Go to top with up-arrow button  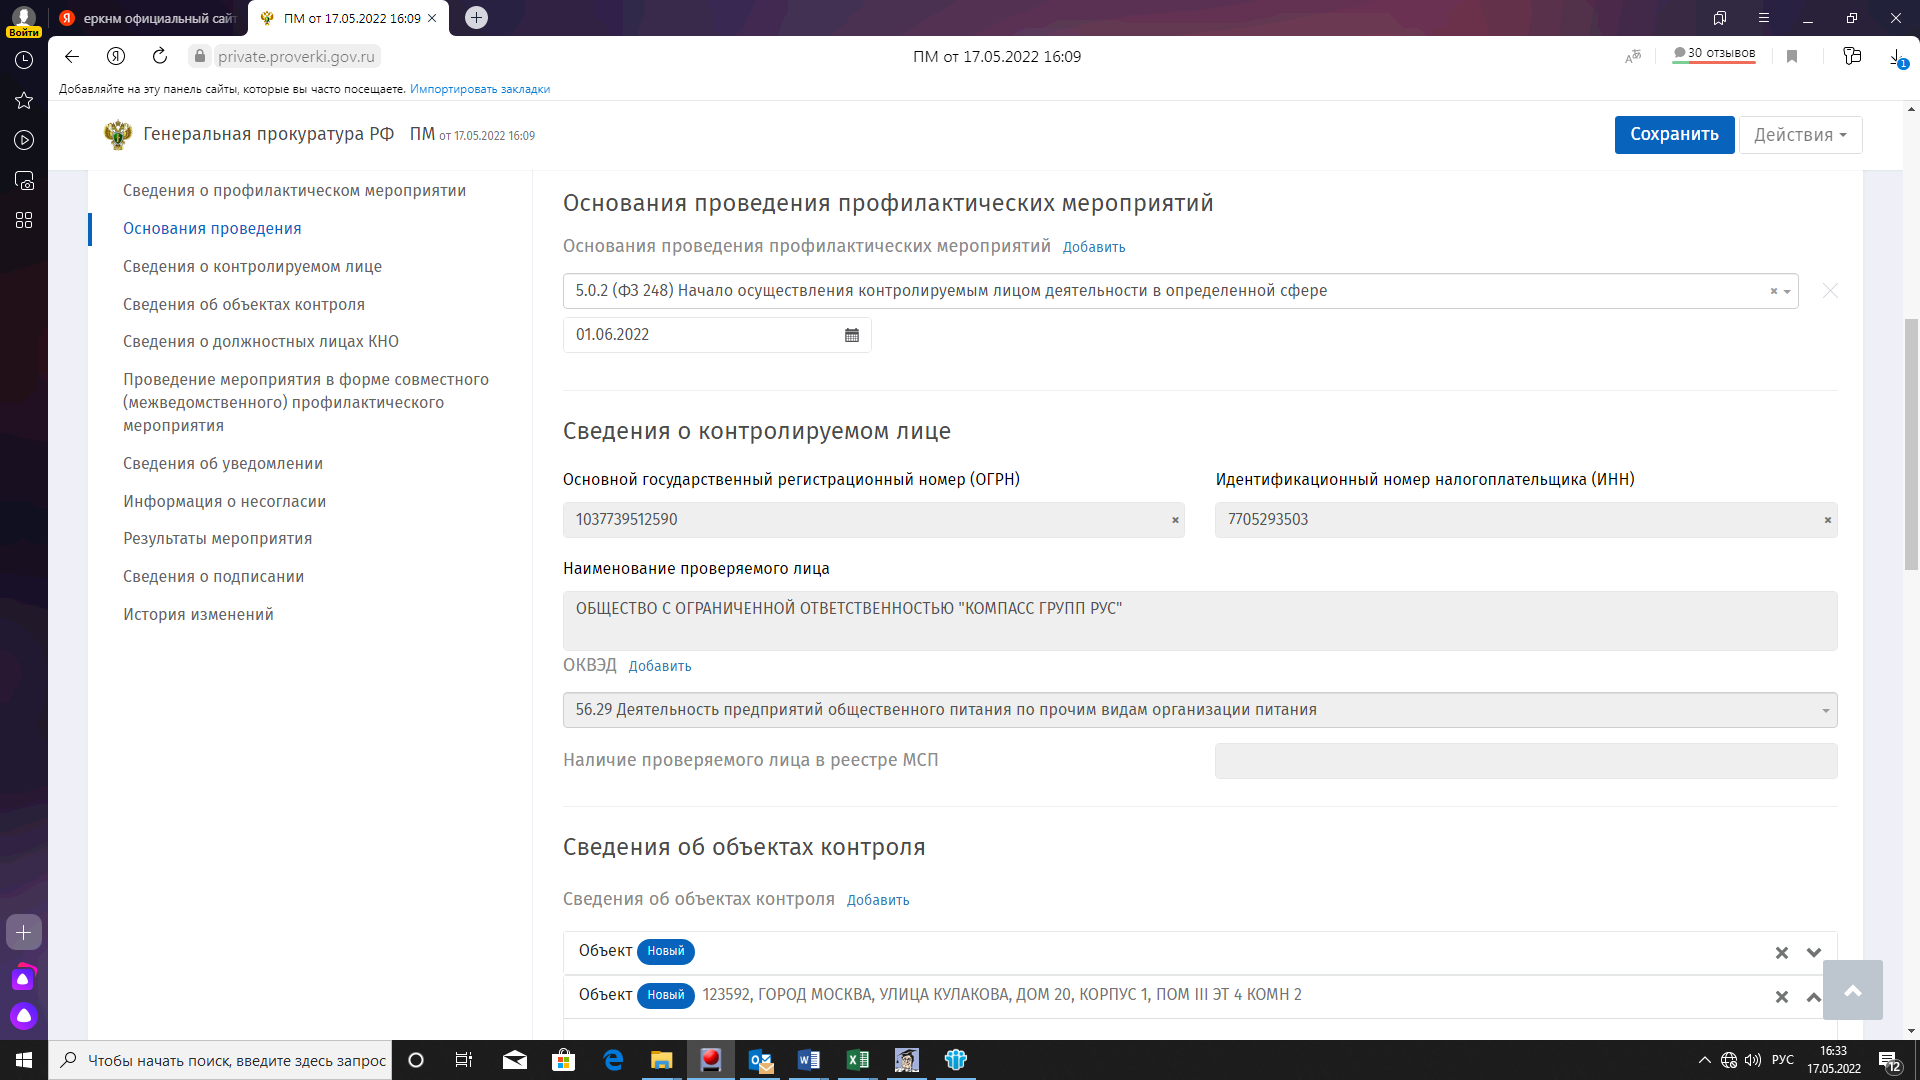pyautogui.click(x=1852, y=990)
